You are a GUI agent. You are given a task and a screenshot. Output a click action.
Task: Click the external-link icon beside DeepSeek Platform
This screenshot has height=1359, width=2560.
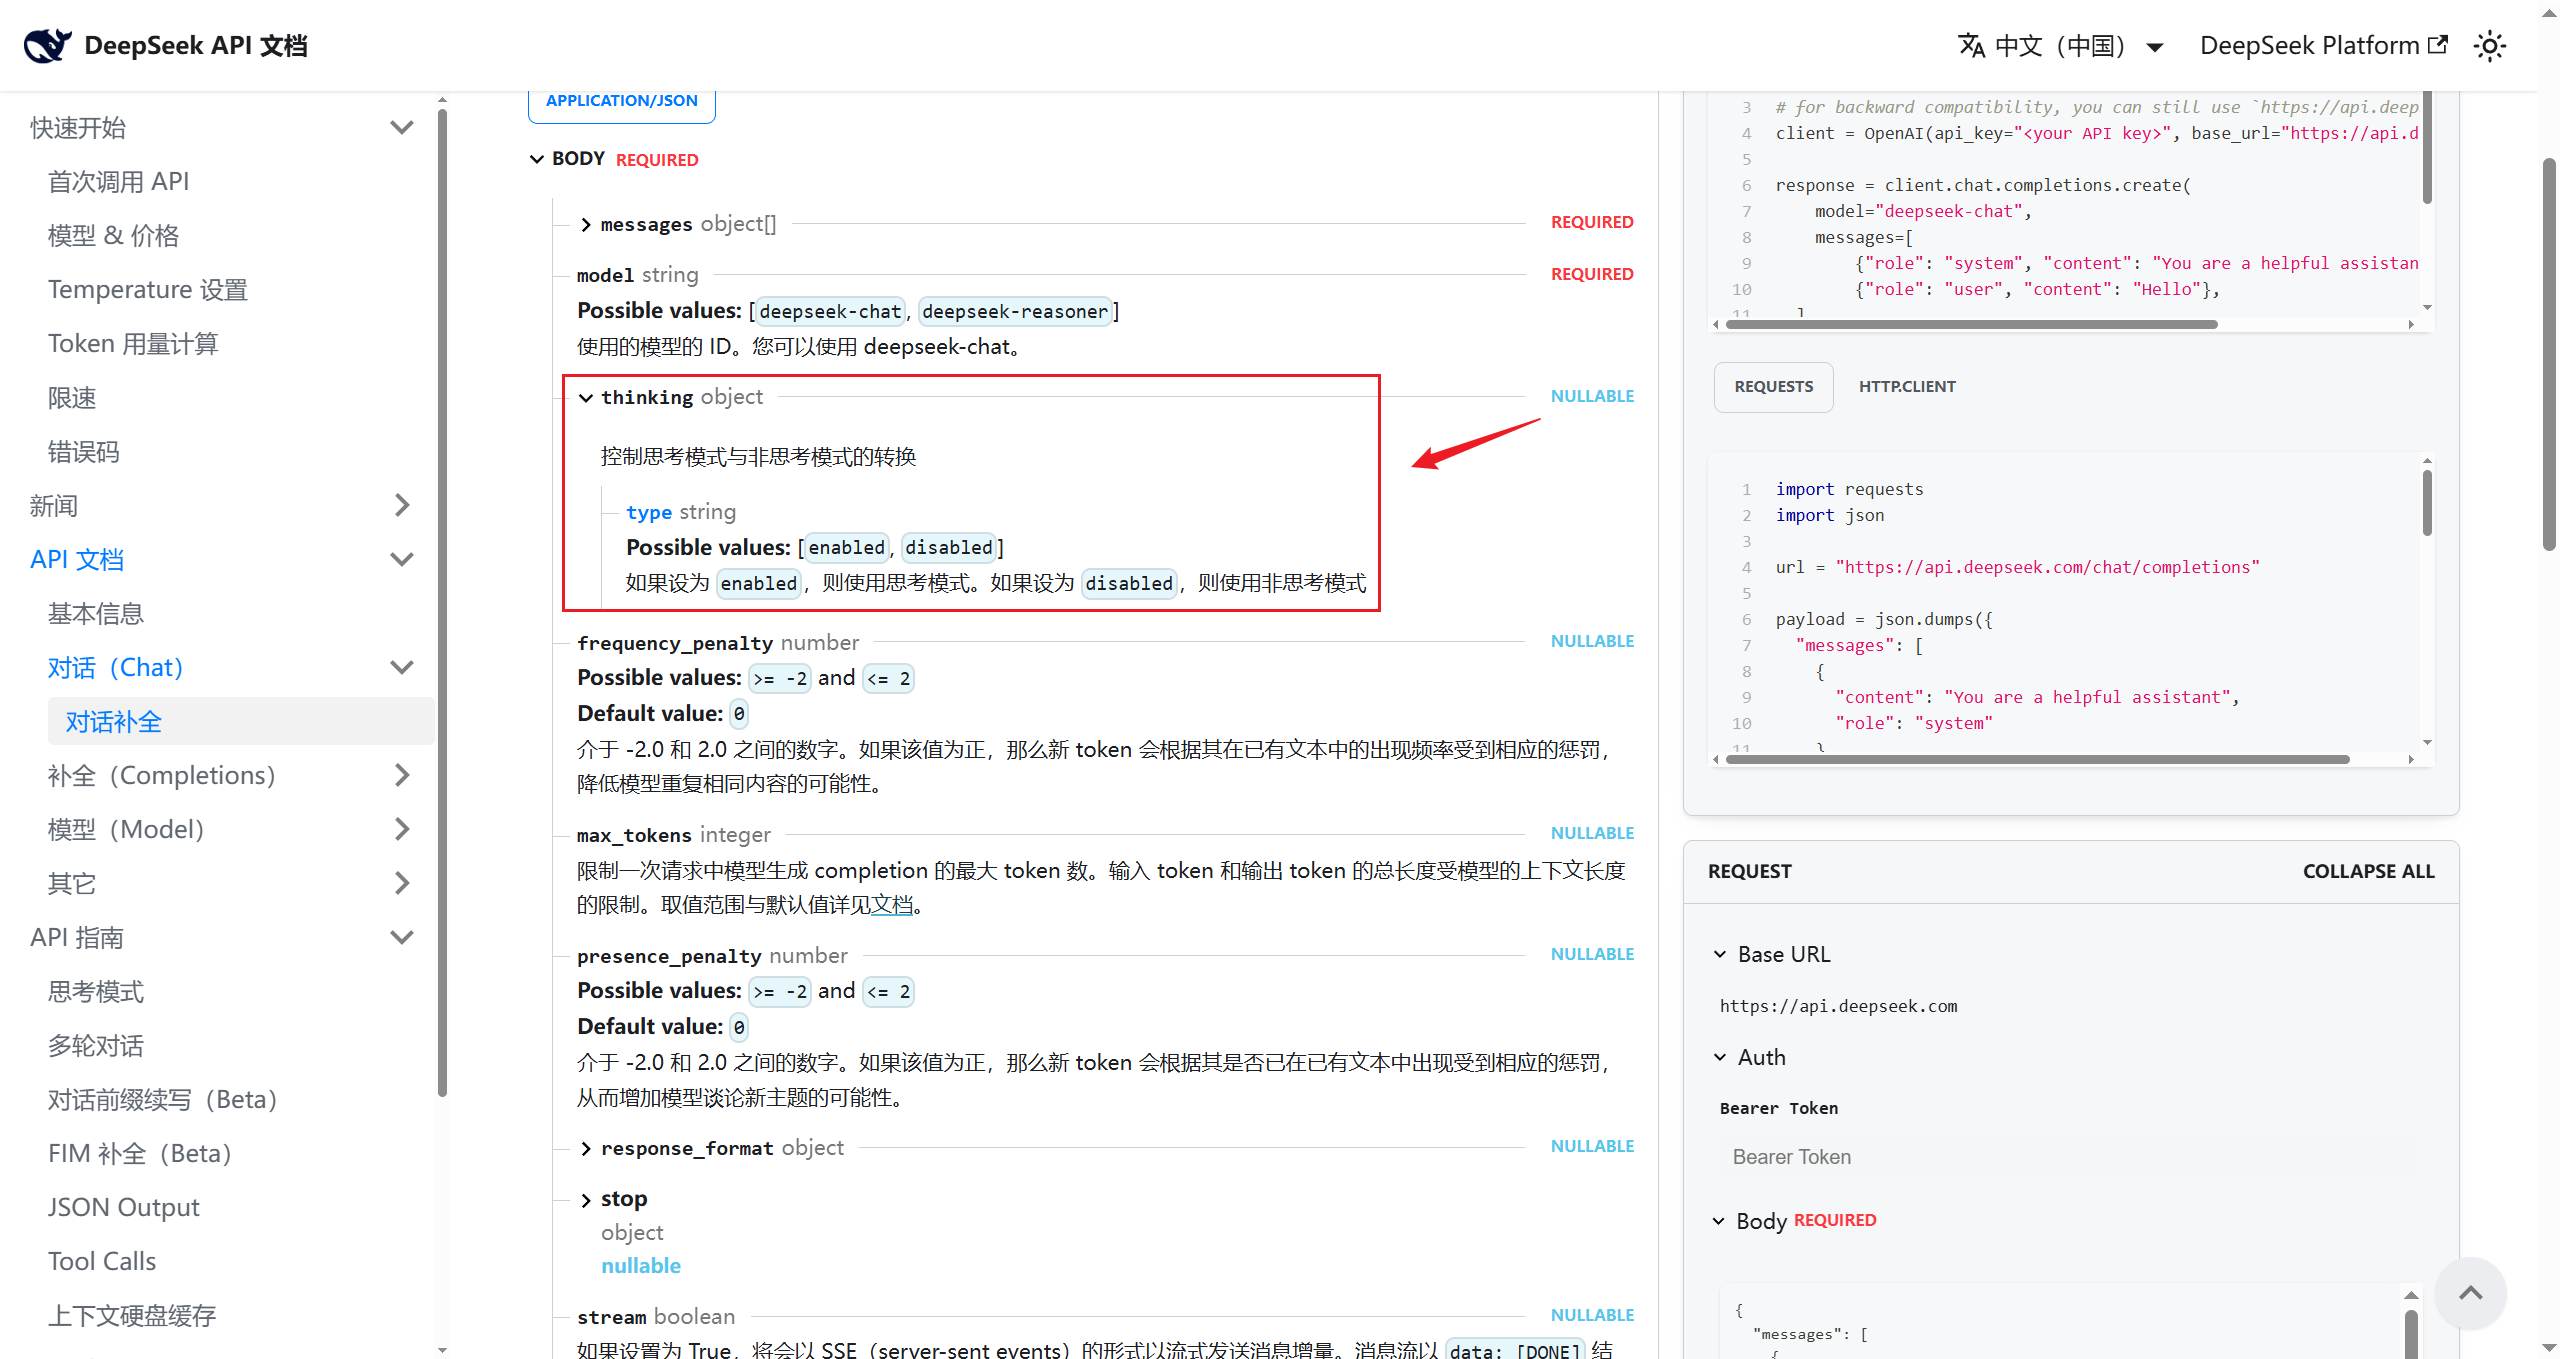point(2438,44)
